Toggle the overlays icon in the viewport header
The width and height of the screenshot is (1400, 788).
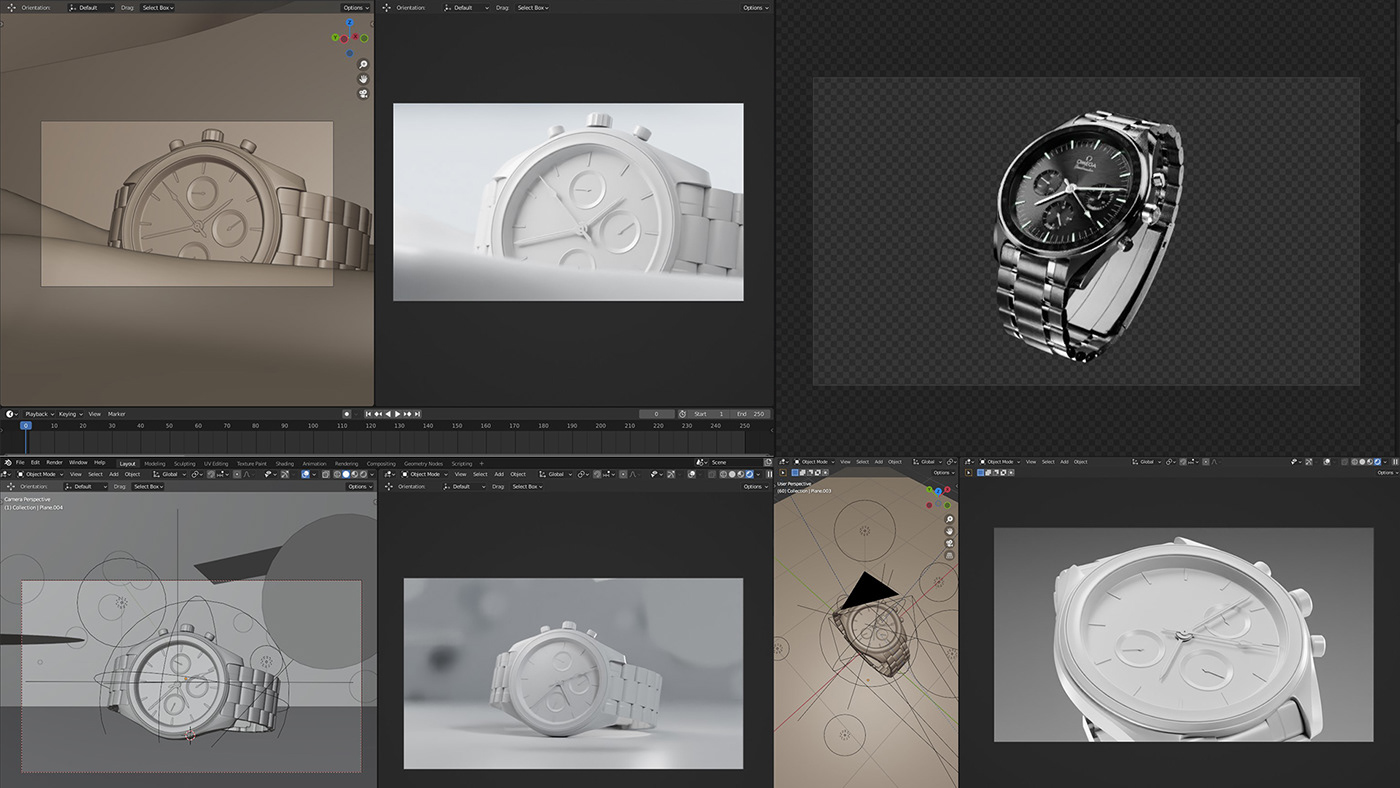(x=305, y=474)
